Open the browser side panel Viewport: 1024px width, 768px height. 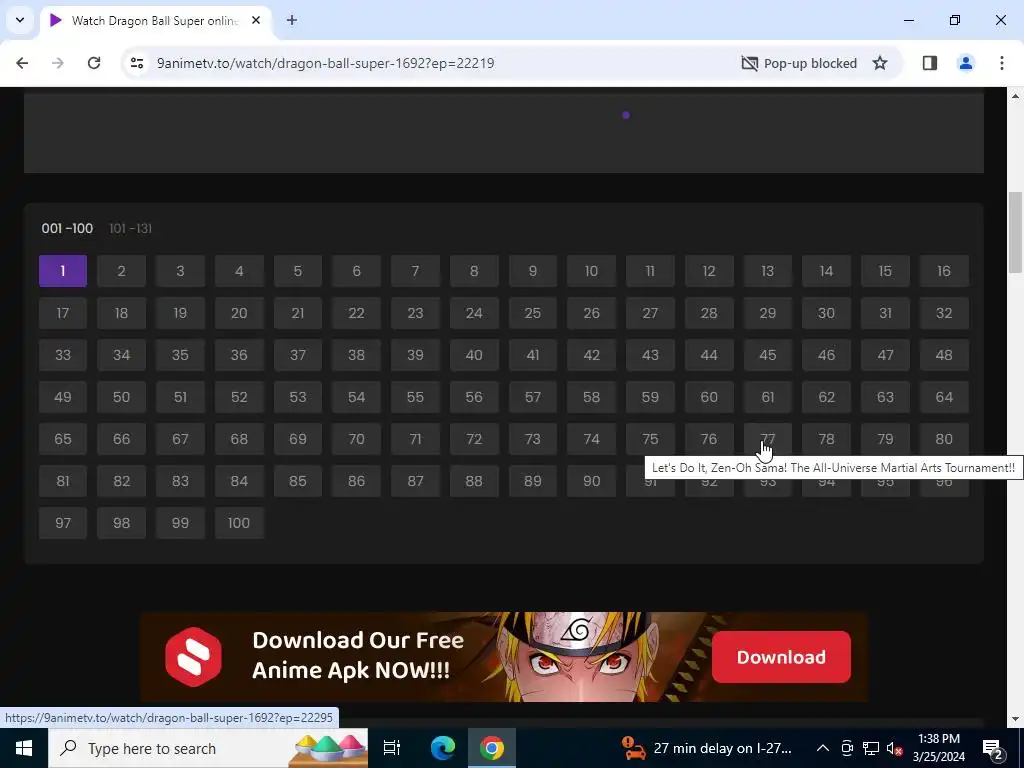(x=929, y=63)
